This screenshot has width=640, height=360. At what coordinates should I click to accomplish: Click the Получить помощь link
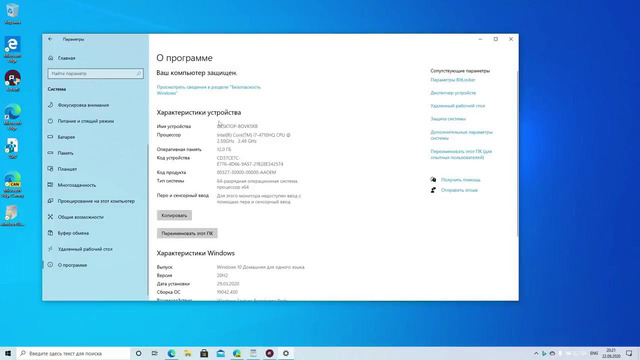click(x=460, y=180)
